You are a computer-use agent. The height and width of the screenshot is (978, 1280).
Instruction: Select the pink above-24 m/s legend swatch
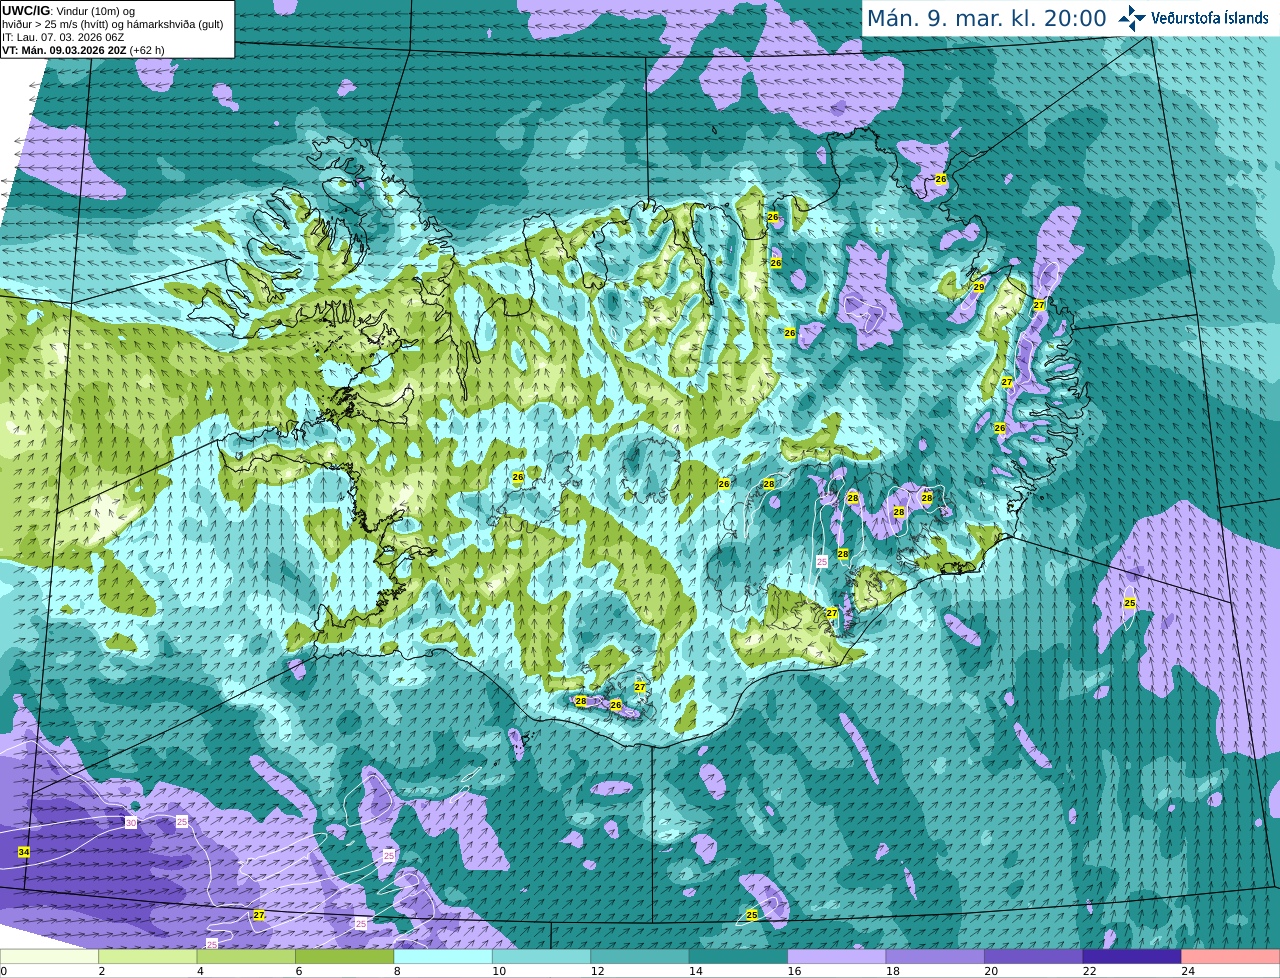pos(1231,956)
